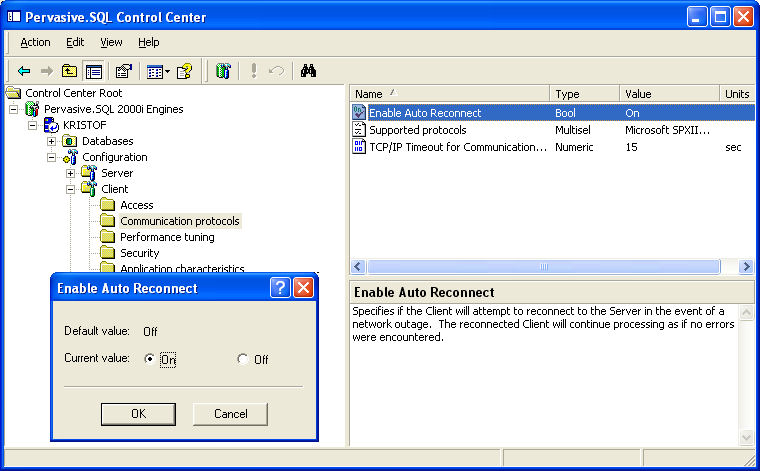Click the horizontal scrollbar thumb in list
The height and width of the screenshot is (471, 760).
pos(544,267)
